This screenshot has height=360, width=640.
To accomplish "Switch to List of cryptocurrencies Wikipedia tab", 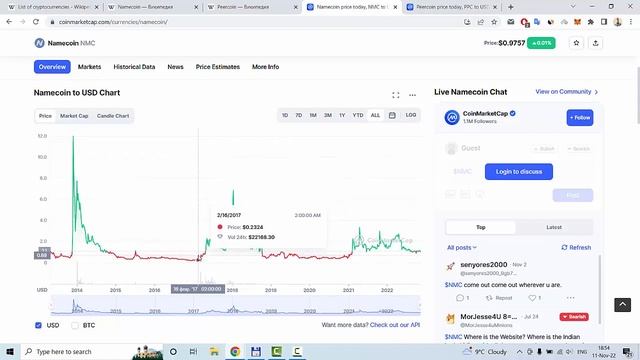I will pos(53,7).
